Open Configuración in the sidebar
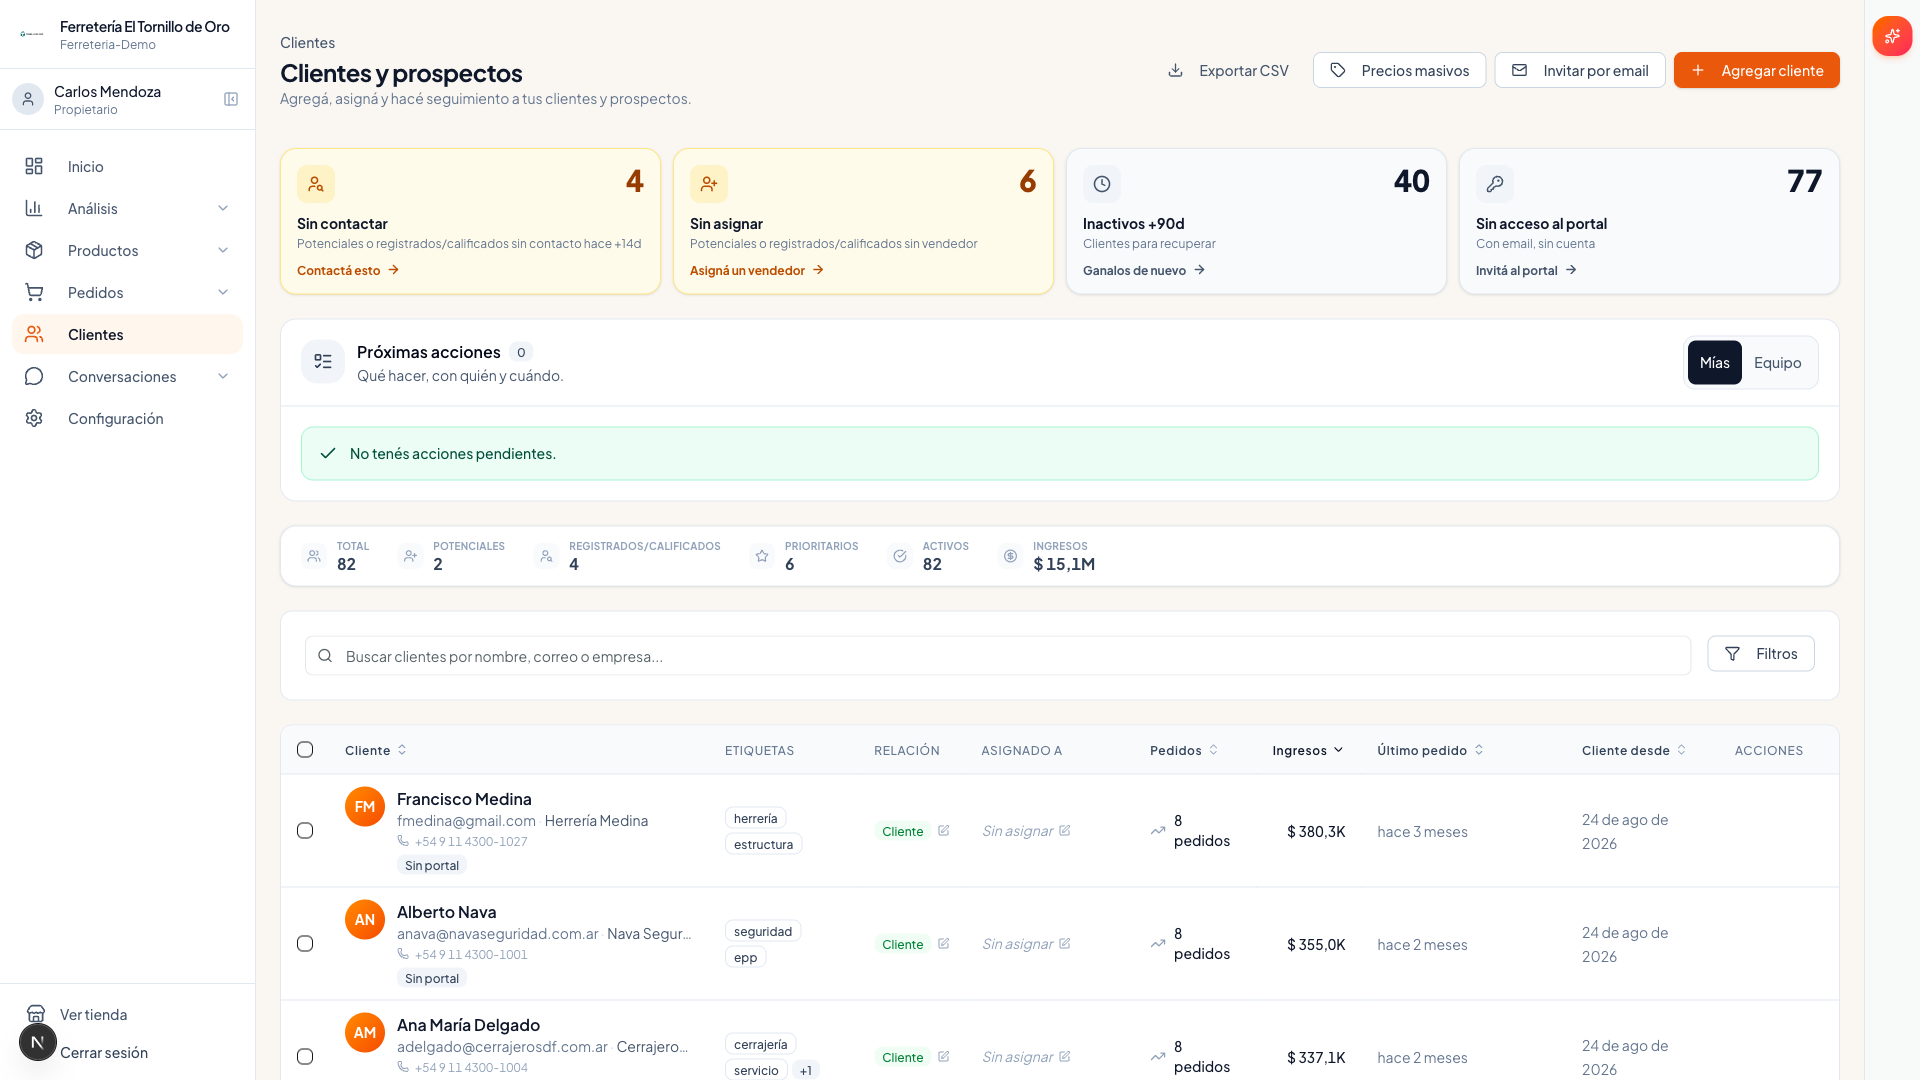Screen dimensions: 1920x1080 (127, 418)
